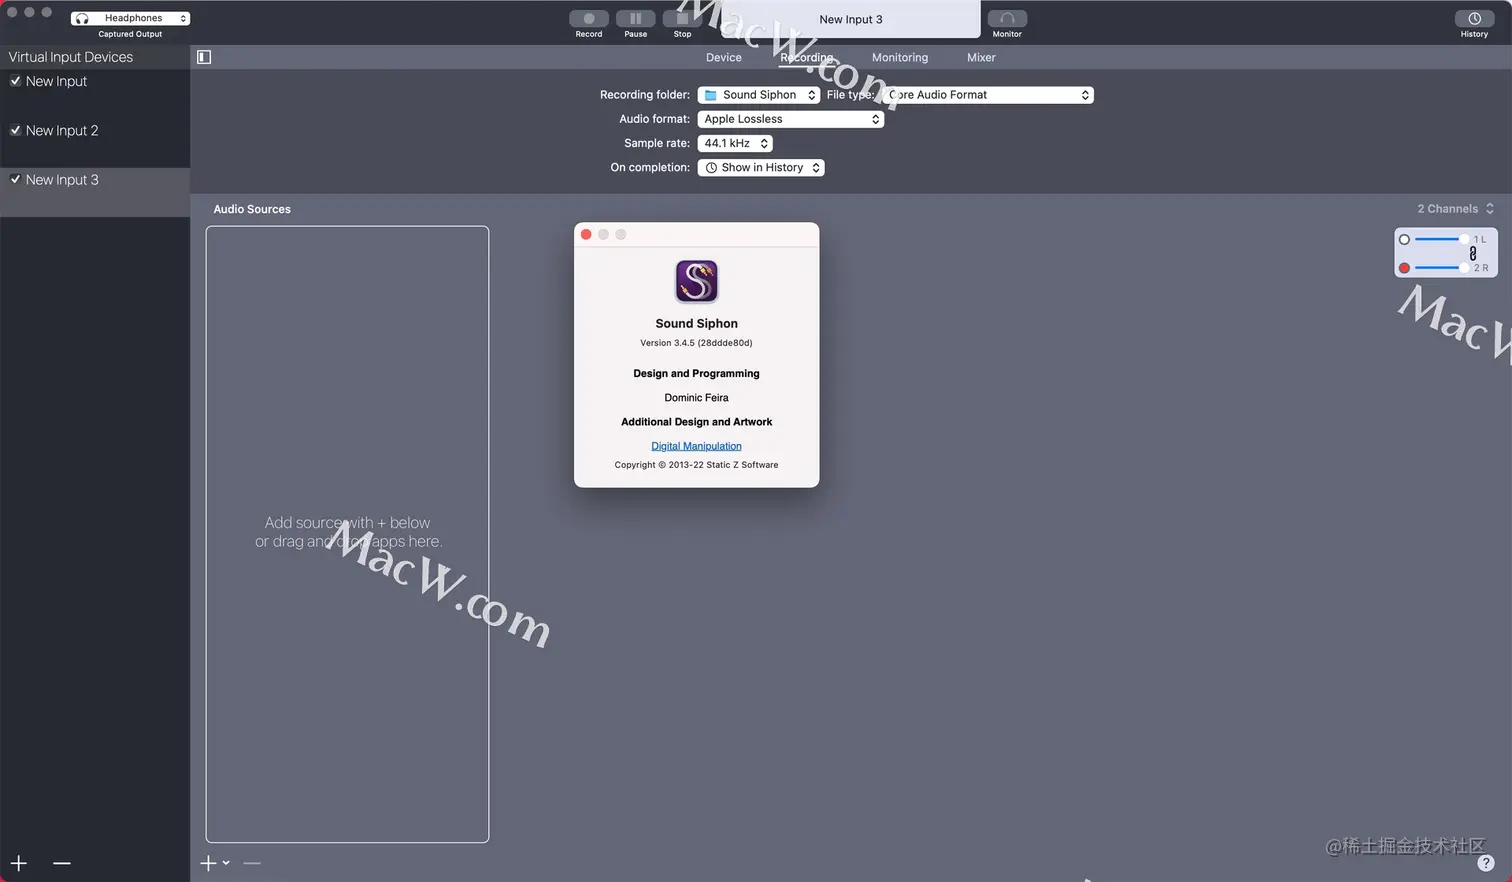1512x882 pixels.
Task: Toggle the sidebar visibility icon
Action: click(204, 57)
